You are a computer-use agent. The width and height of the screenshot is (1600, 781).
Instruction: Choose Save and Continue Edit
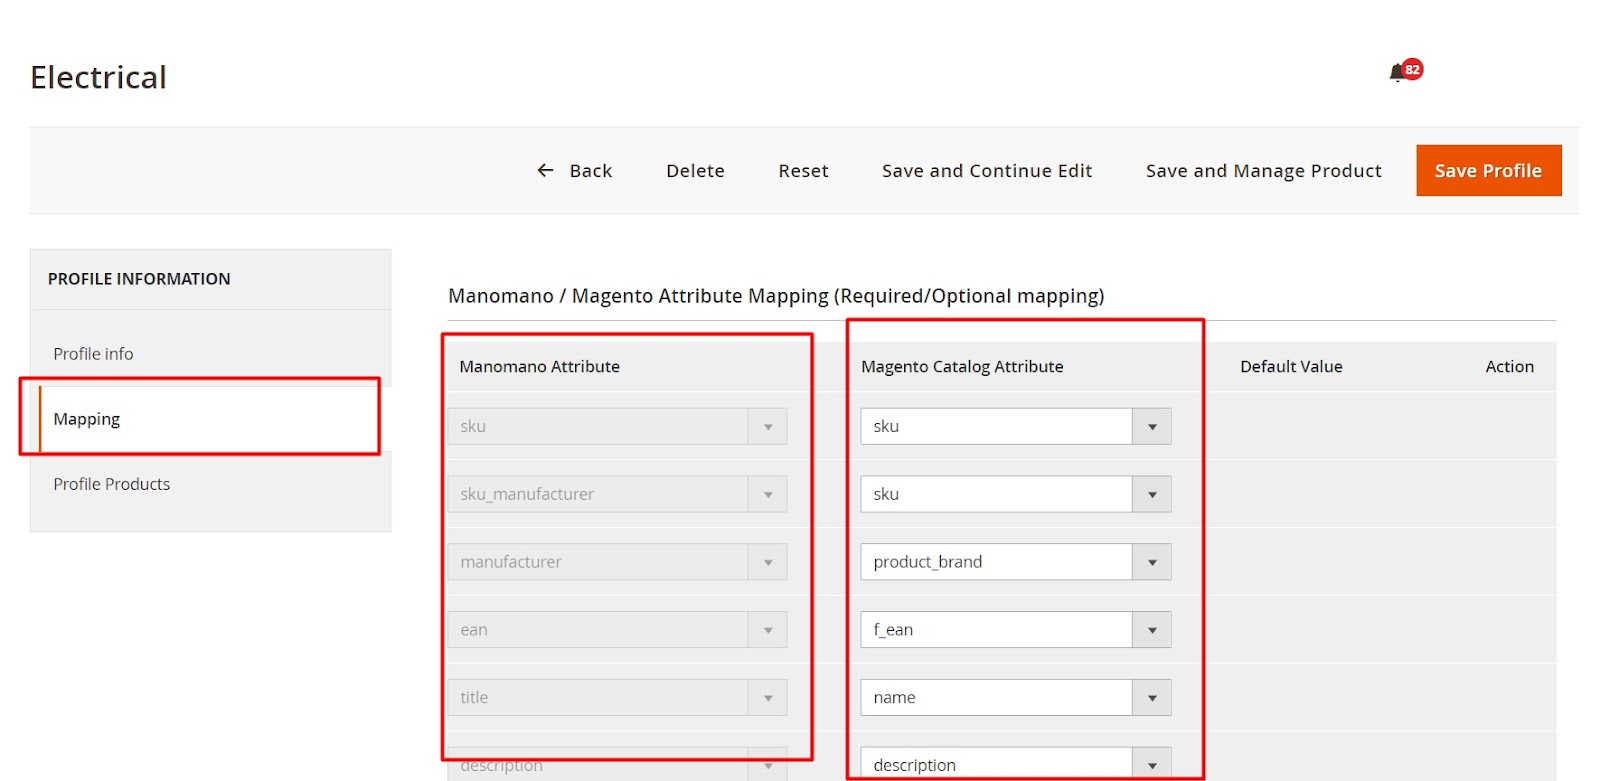click(x=987, y=171)
